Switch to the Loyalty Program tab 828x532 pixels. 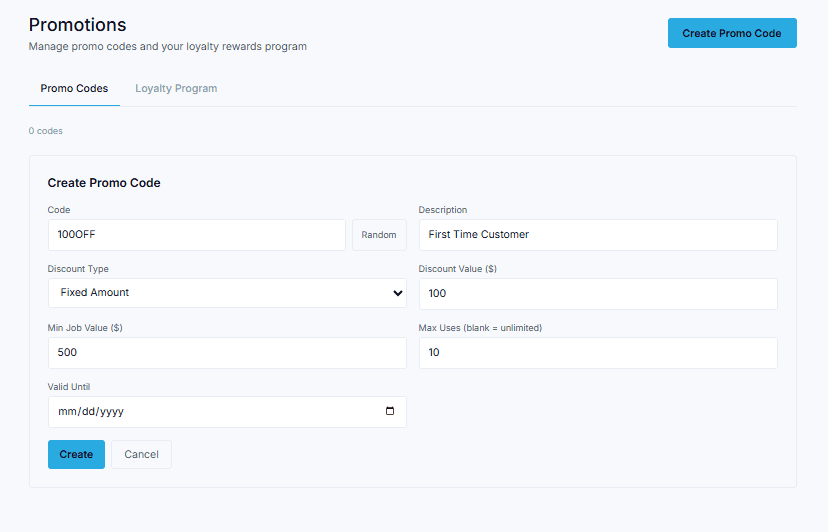point(176,88)
